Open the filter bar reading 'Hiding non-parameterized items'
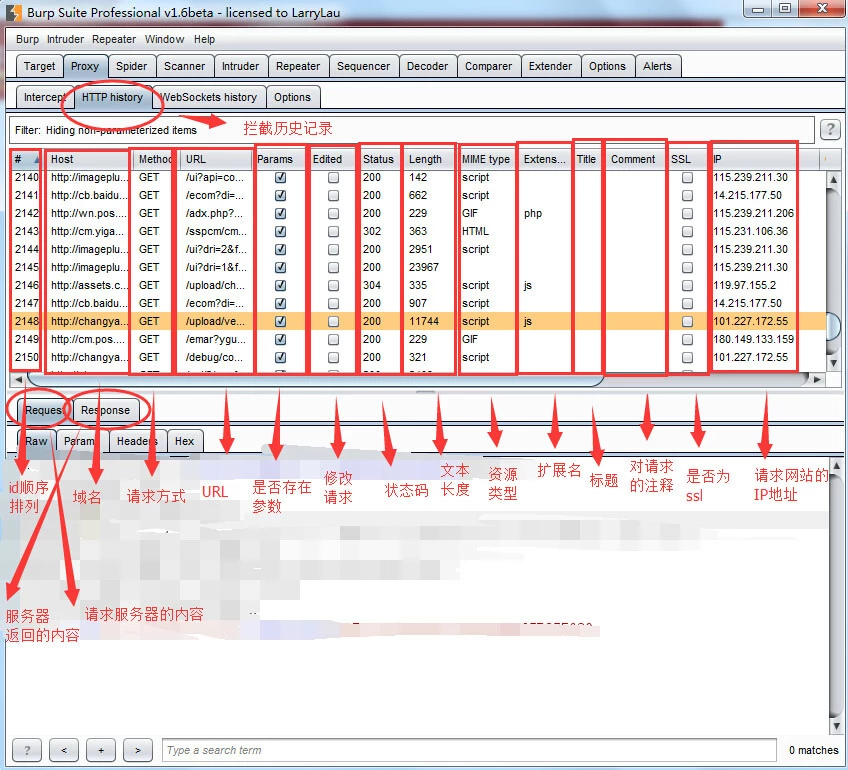This screenshot has height=770, width=848. (x=412, y=130)
